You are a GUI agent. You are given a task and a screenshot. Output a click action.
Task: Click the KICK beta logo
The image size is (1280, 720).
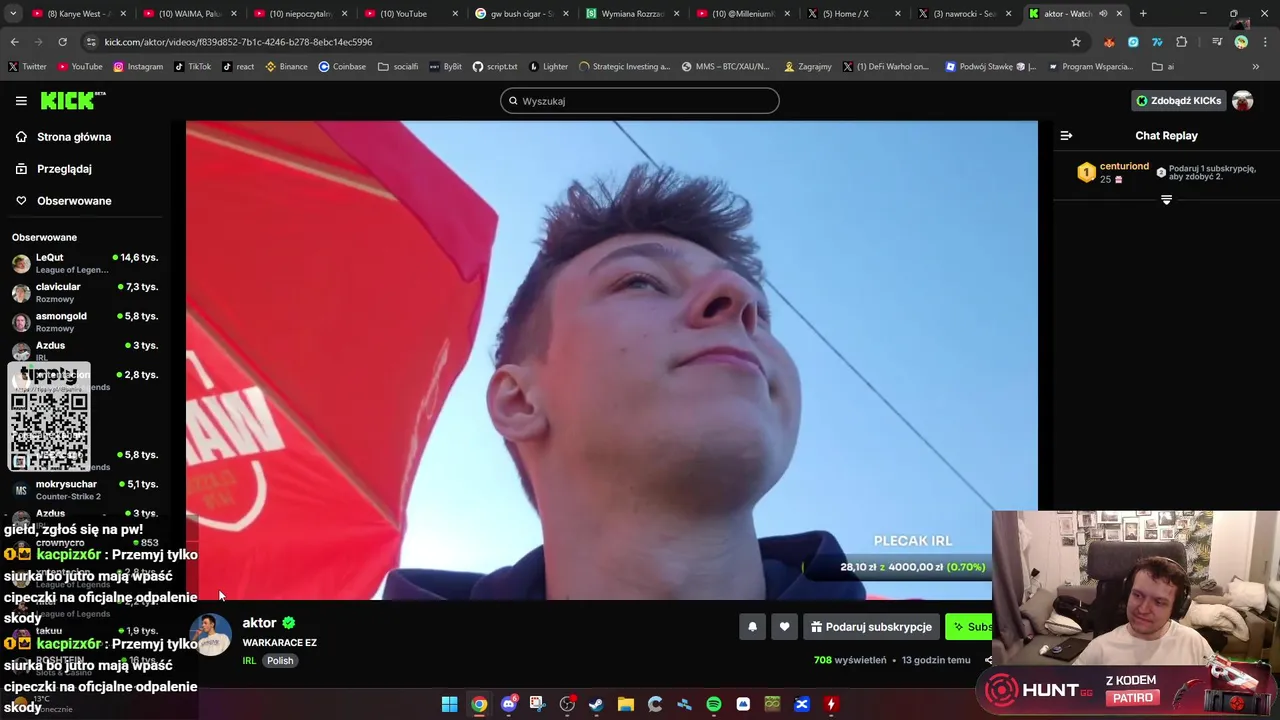(x=73, y=100)
